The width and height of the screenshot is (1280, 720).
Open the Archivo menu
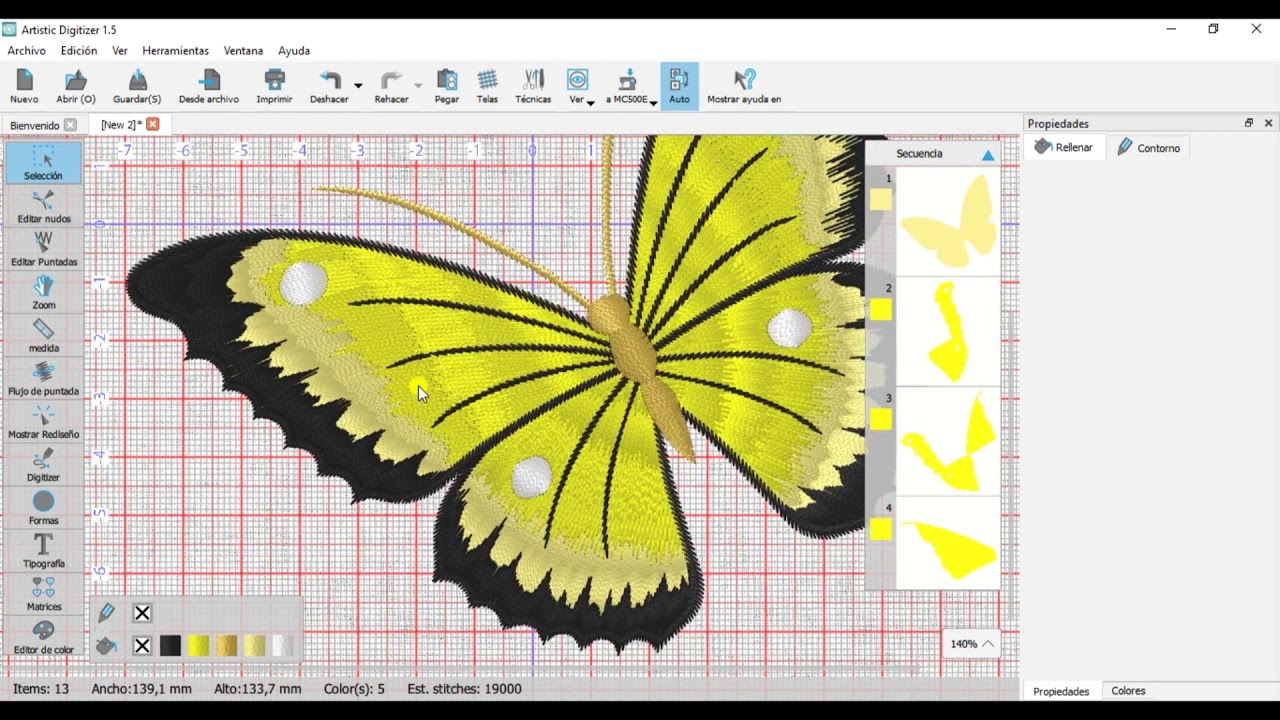(27, 50)
